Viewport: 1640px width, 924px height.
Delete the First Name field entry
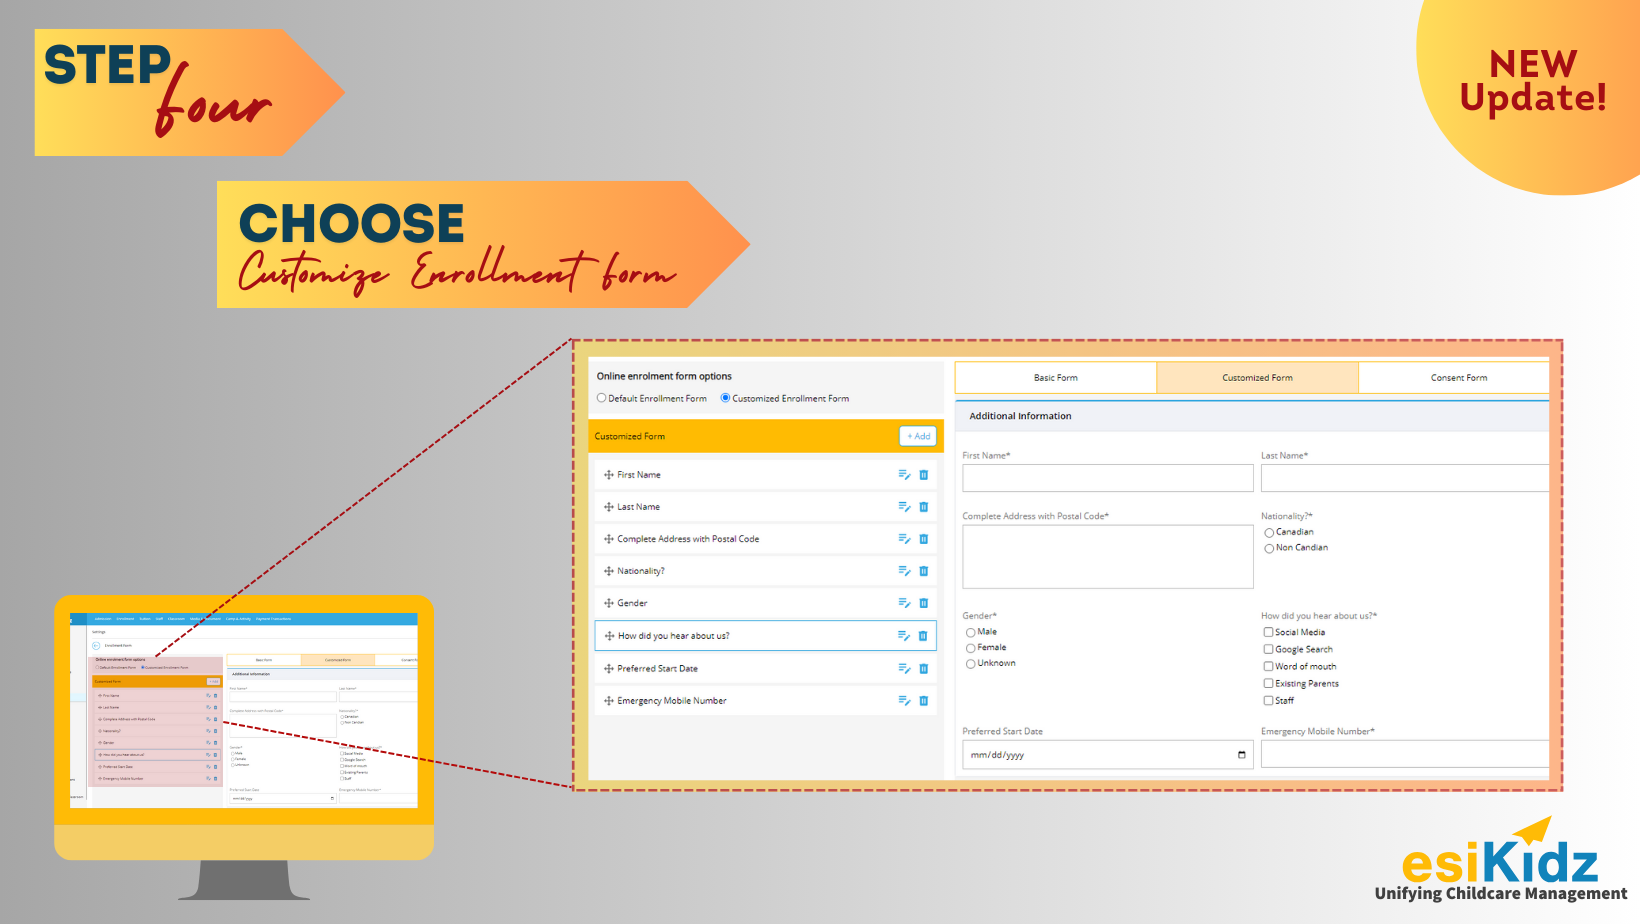(923, 475)
